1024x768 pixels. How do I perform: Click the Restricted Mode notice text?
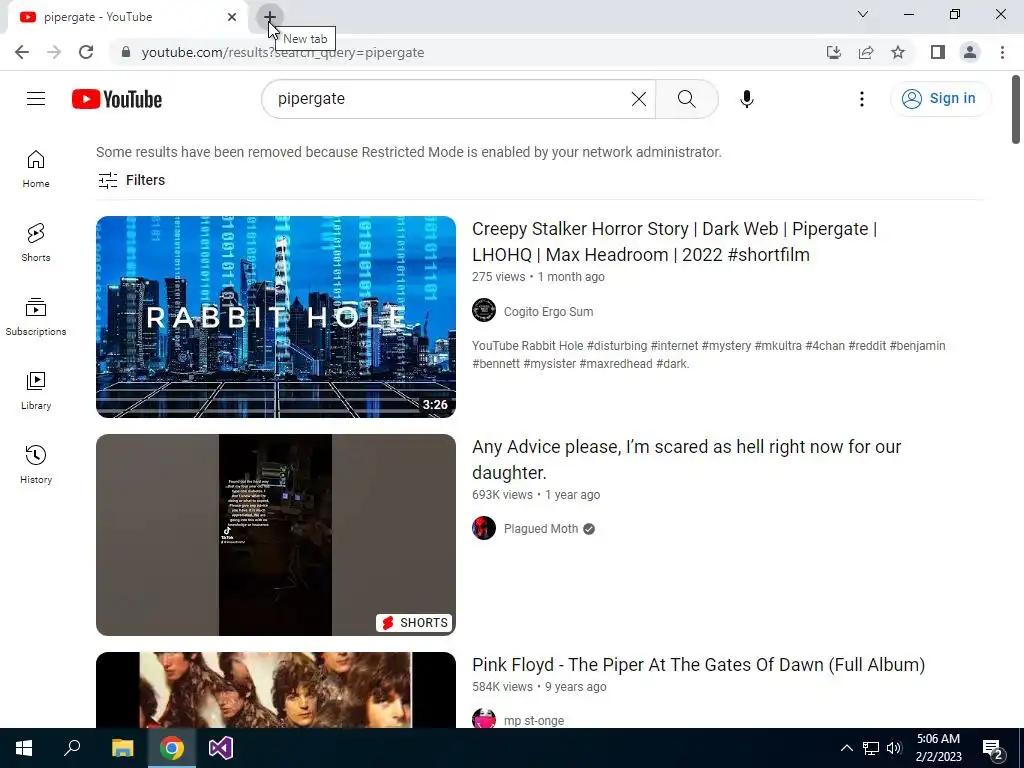click(409, 152)
